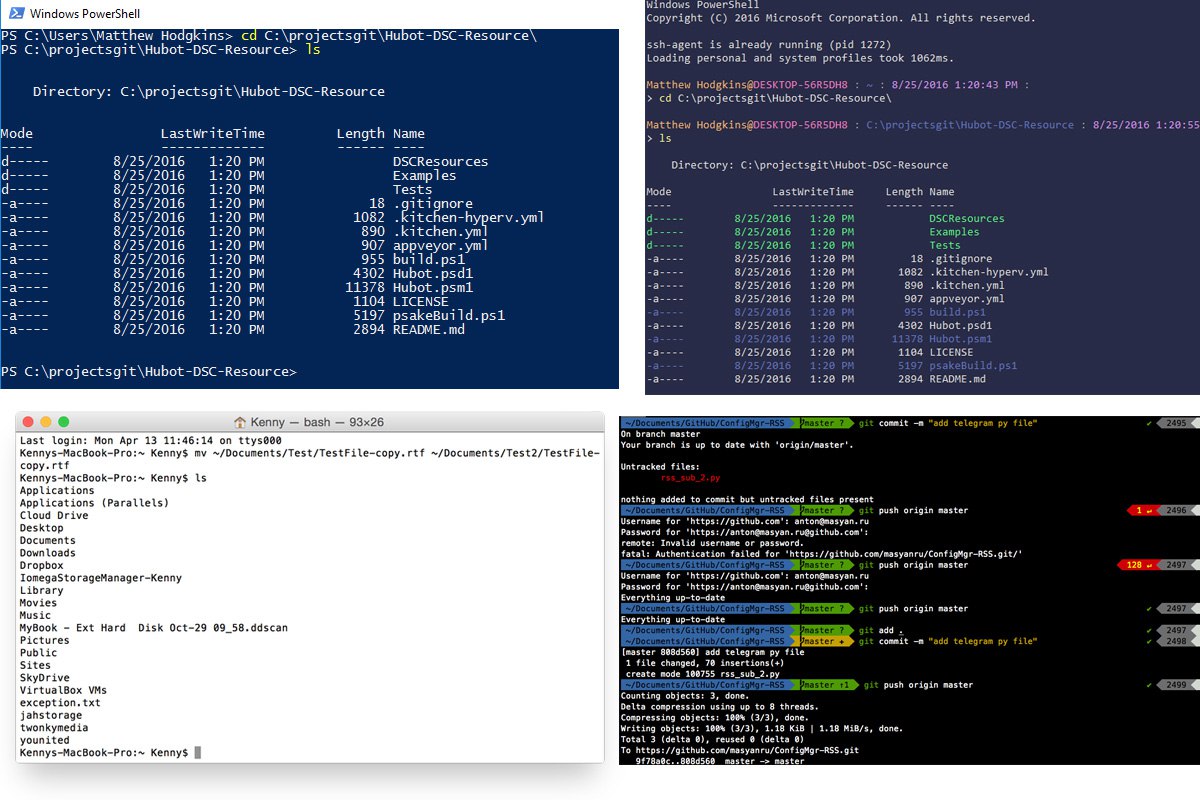The width and height of the screenshot is (1200, 800).
Task: Click red untracked file rss_sub_2.py
Action: [691, 478]
